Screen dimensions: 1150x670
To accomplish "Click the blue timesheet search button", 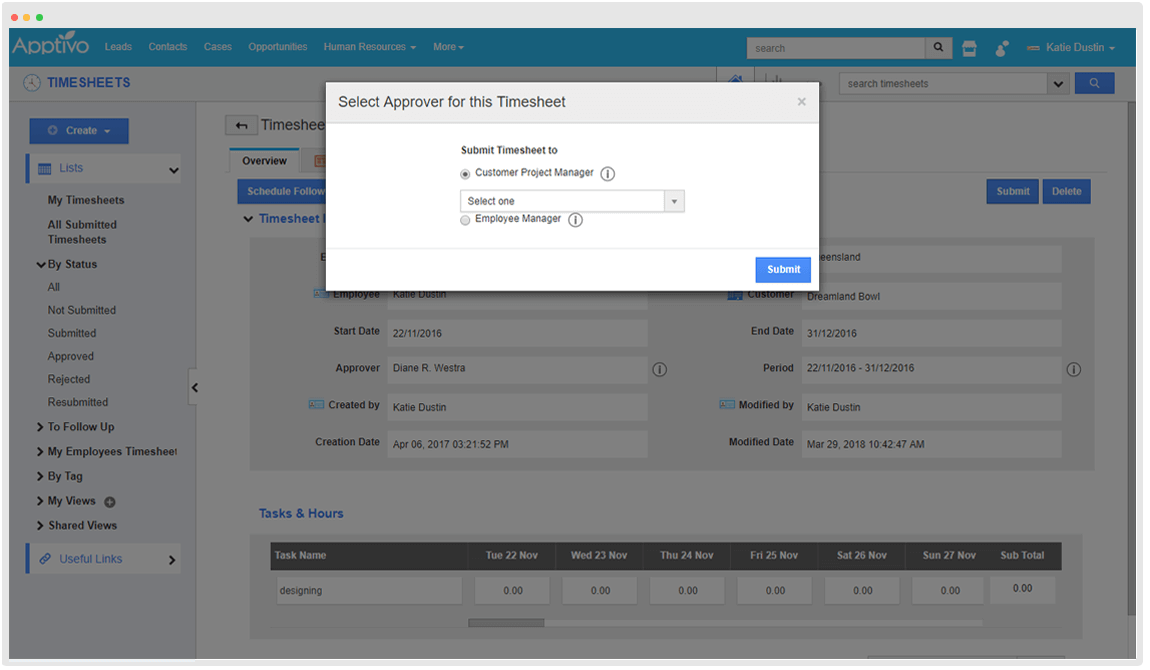I will [1094, 84].
